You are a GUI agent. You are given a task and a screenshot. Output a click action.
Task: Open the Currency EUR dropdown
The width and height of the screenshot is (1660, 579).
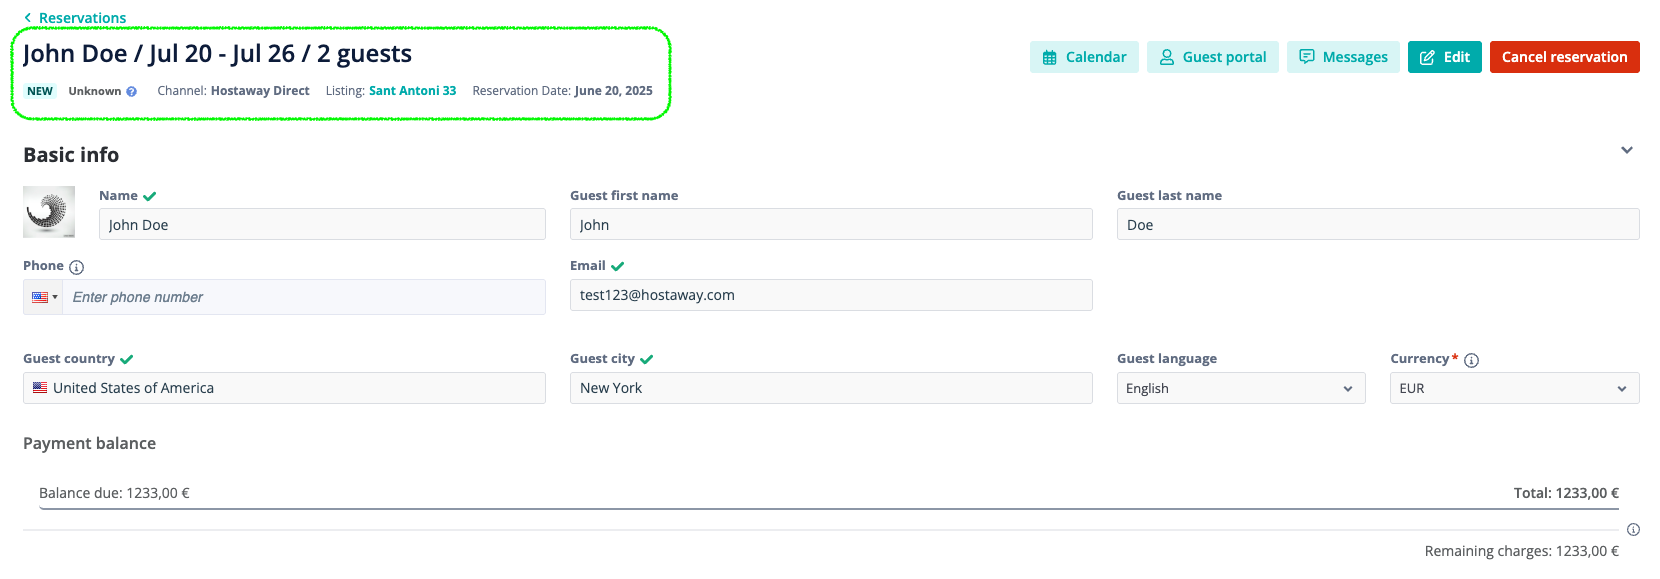[x=1514, y=388]
